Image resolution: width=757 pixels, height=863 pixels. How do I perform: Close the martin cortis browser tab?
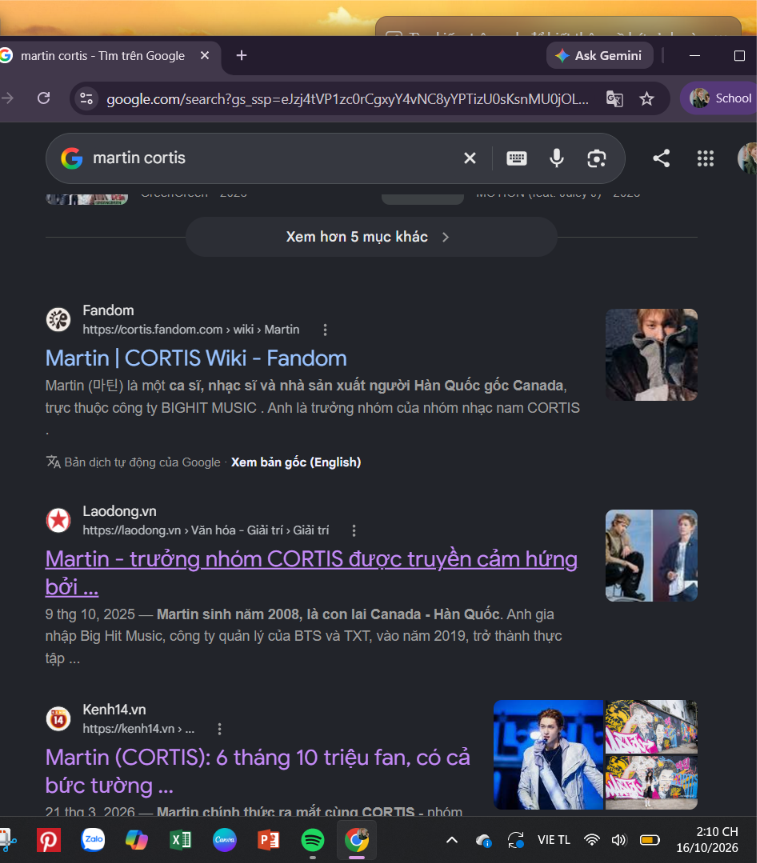[204, 56]
